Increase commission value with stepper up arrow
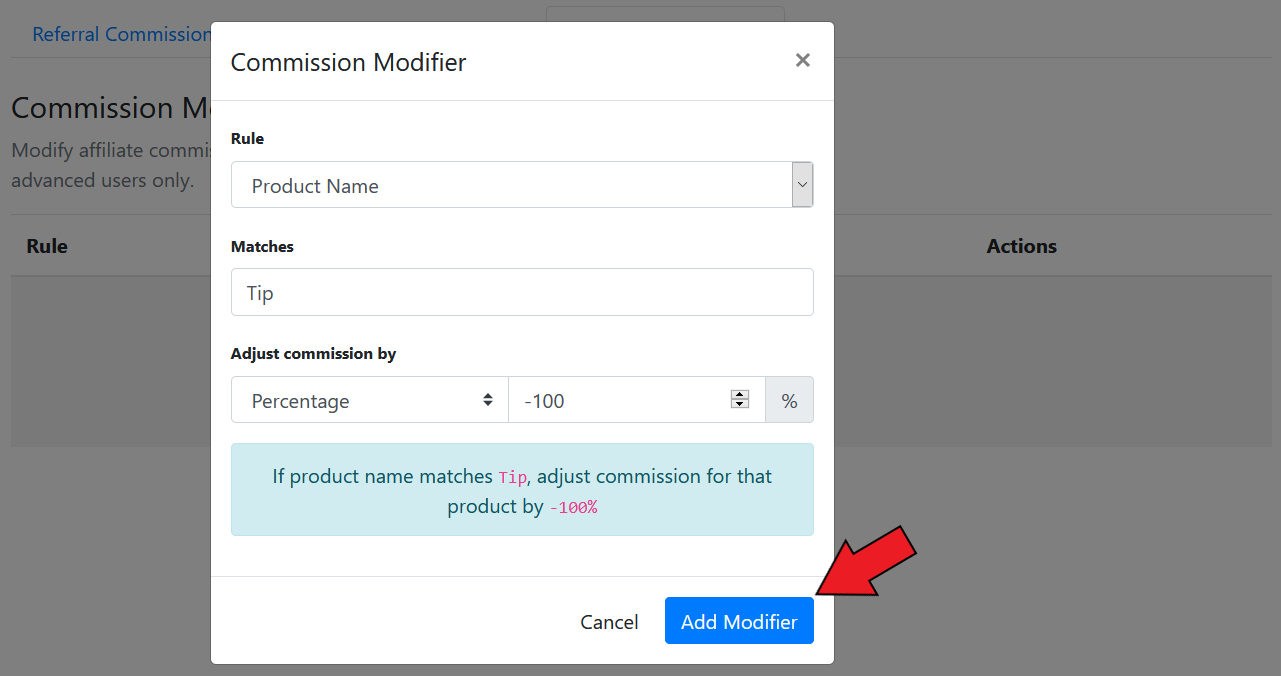This screenshot has height=676, width=1281. click(x=740, y=395)
